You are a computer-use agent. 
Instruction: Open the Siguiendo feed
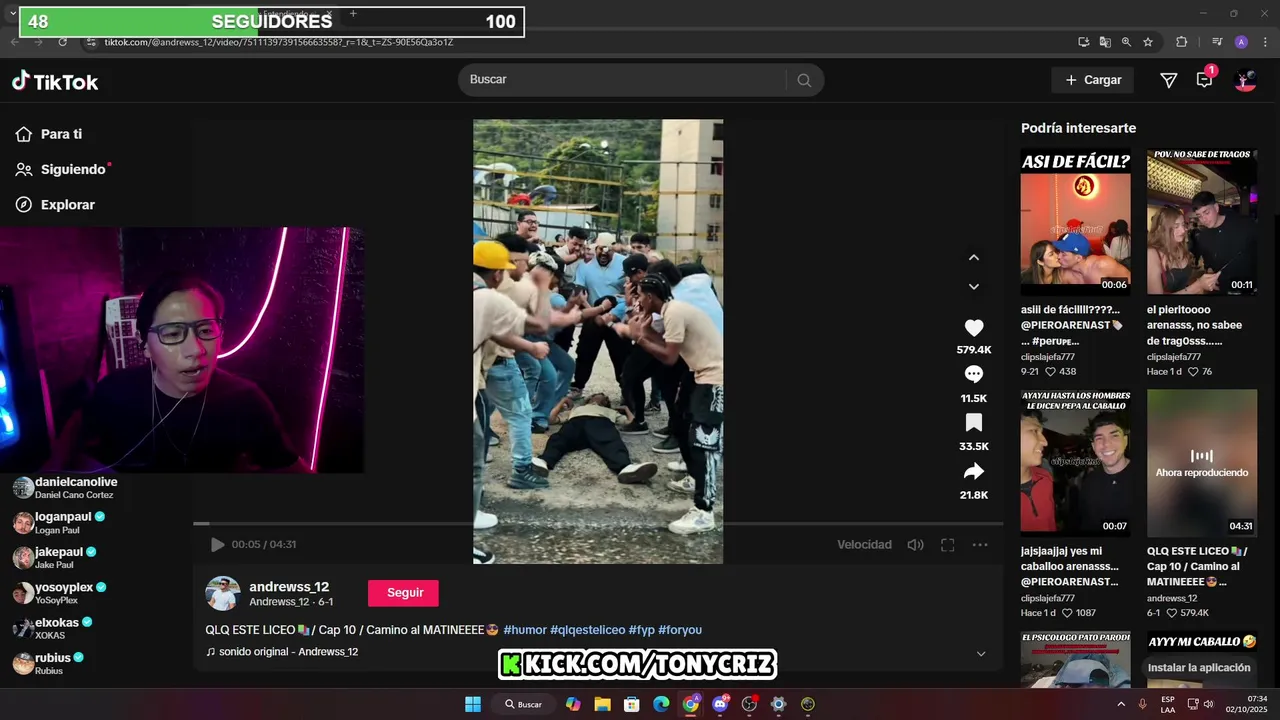pyautogui.click(x=61, y=169)
